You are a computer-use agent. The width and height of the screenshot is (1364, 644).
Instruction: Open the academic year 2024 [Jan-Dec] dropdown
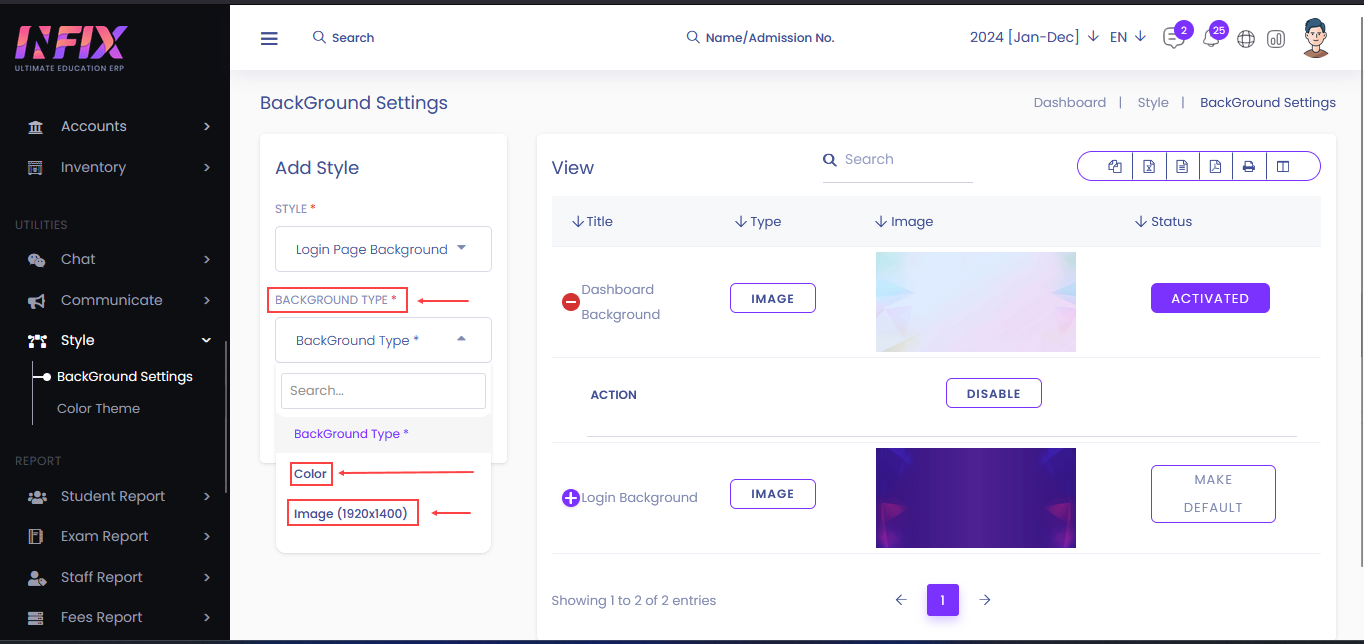tap(1034, 37)
